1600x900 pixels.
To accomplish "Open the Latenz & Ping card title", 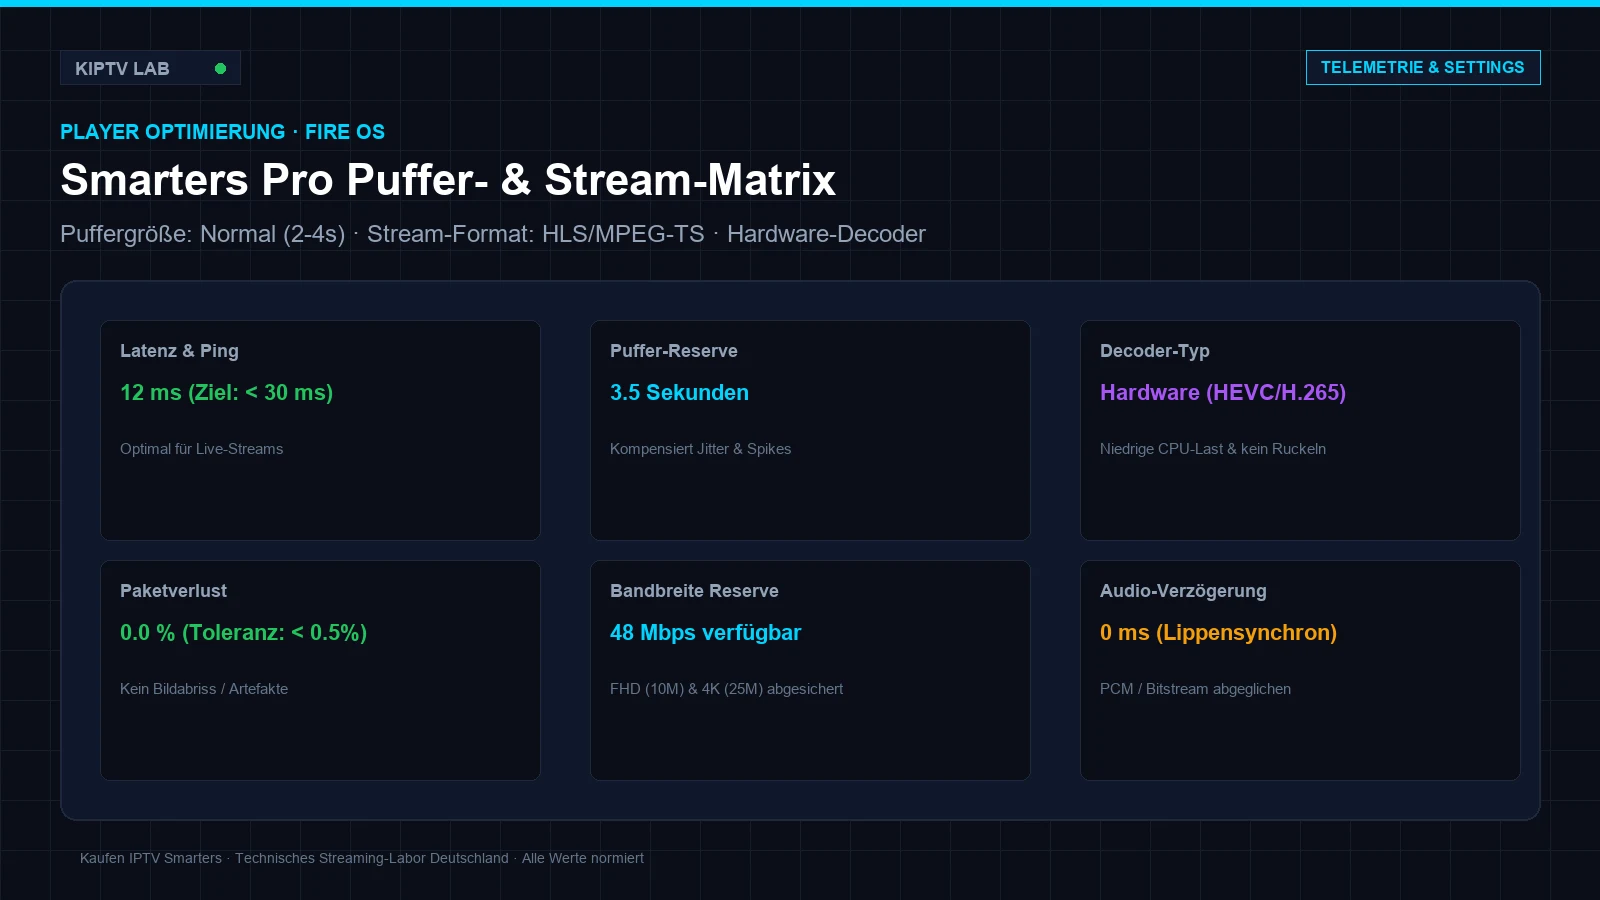I will 179,351.
